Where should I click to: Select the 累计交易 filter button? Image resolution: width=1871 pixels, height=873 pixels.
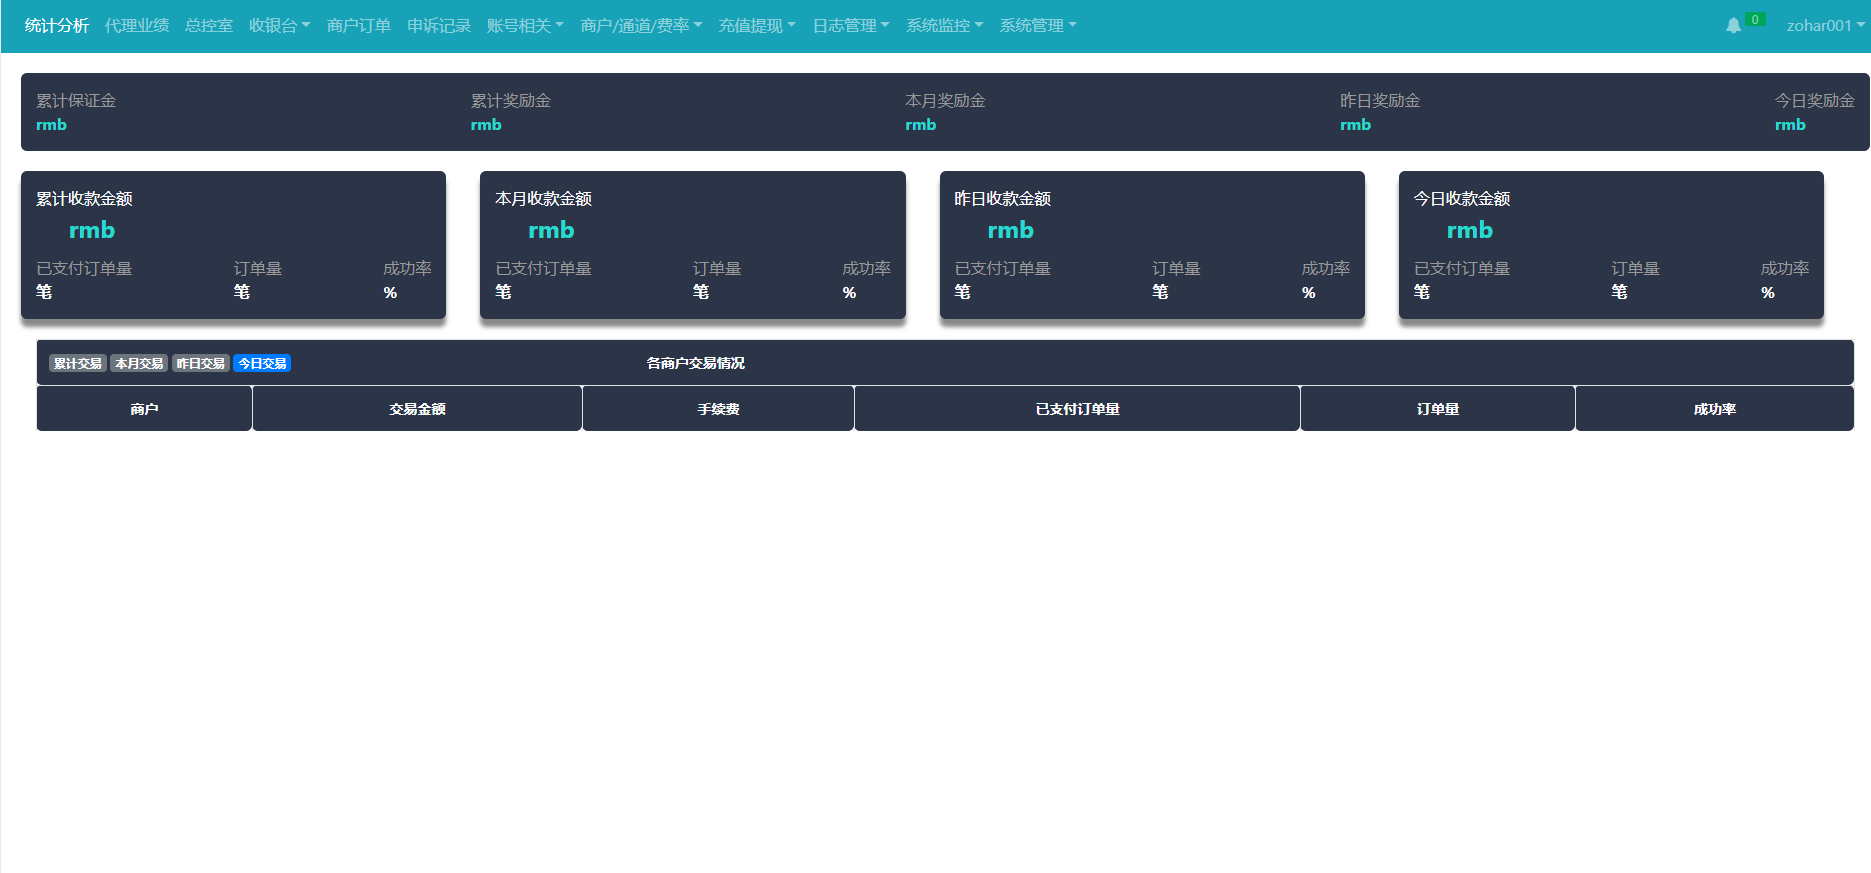coord(78,363)
